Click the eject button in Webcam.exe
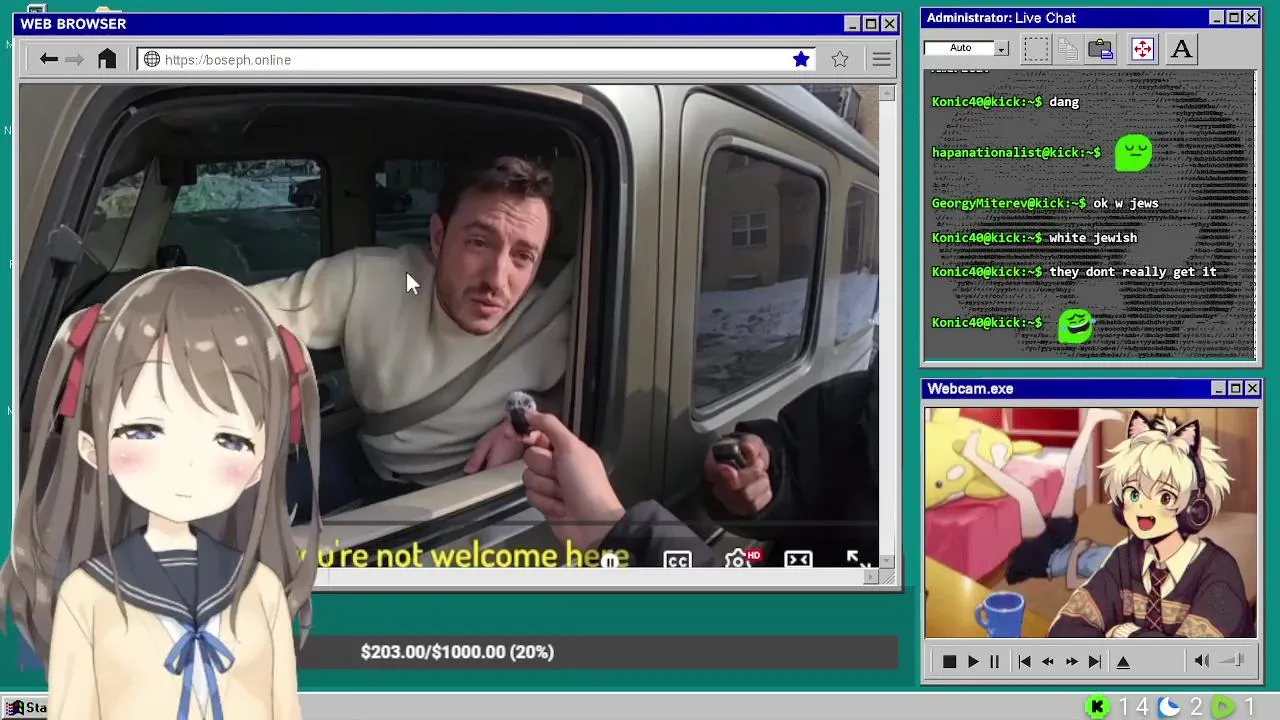Screen dimensions: 1280x720 click(1123, 662)
